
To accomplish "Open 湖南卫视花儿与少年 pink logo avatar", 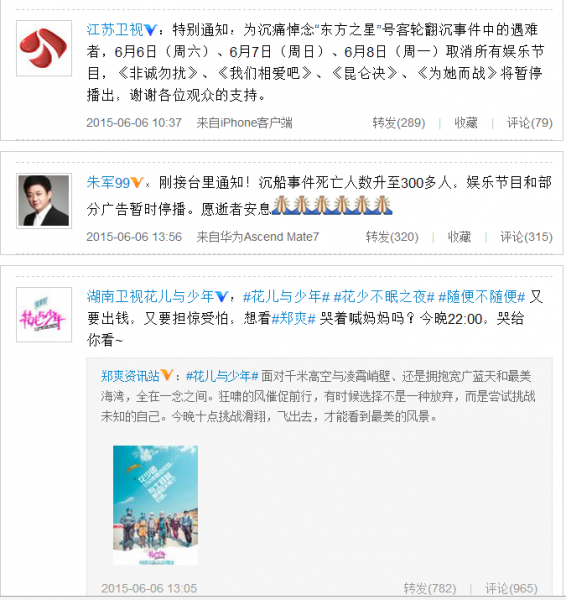I will pyautogui.click(x=44, y=315).
